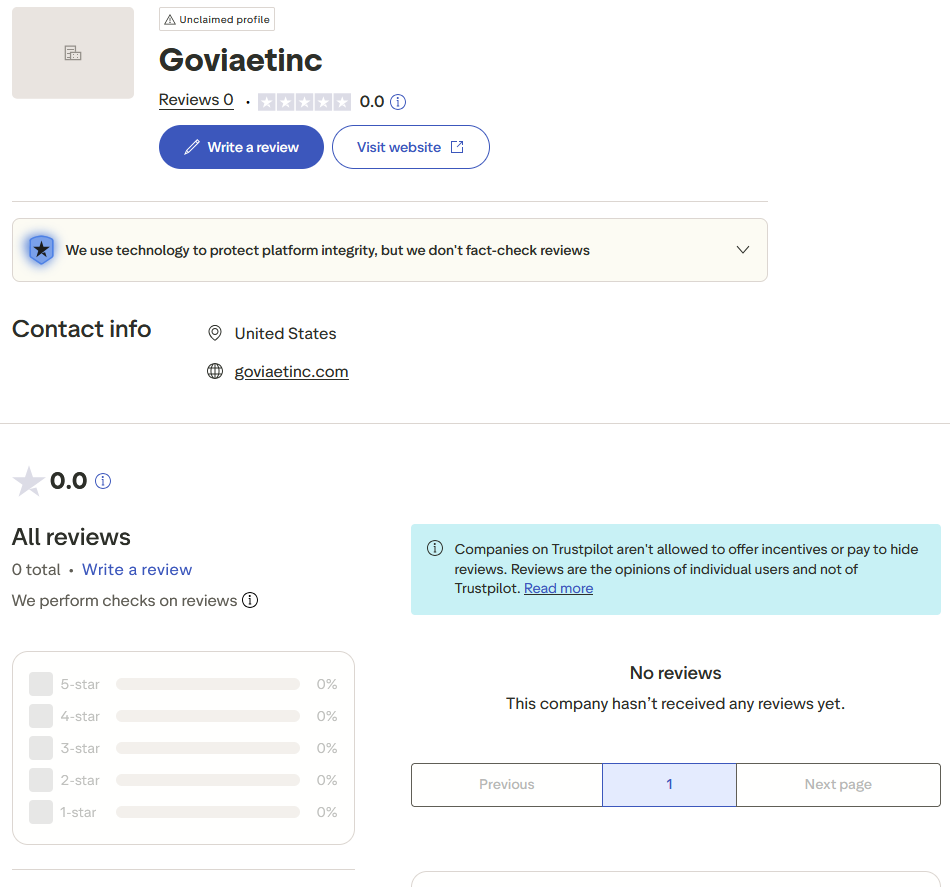Viewport: 950px width, 887px height.
Task: Collapse the Reviews 0 underlined link
Action: pos(196,100)
